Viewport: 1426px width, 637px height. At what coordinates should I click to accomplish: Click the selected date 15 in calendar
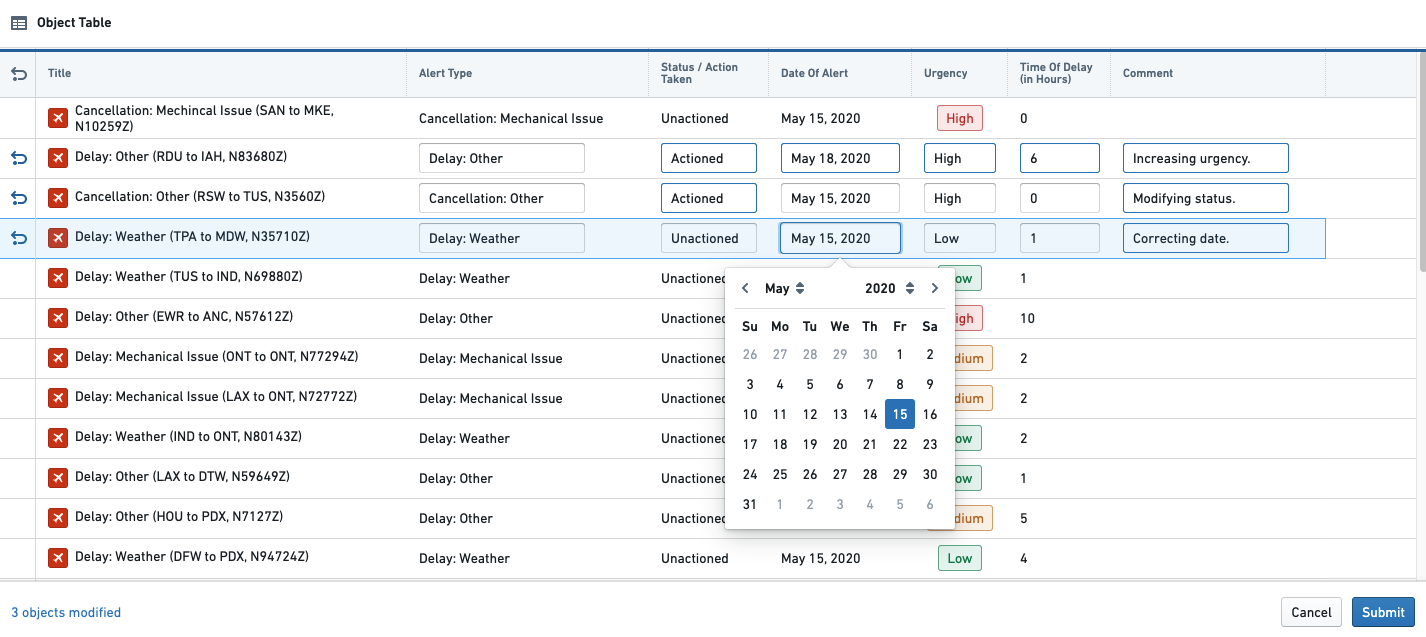[x=900, y=414]
